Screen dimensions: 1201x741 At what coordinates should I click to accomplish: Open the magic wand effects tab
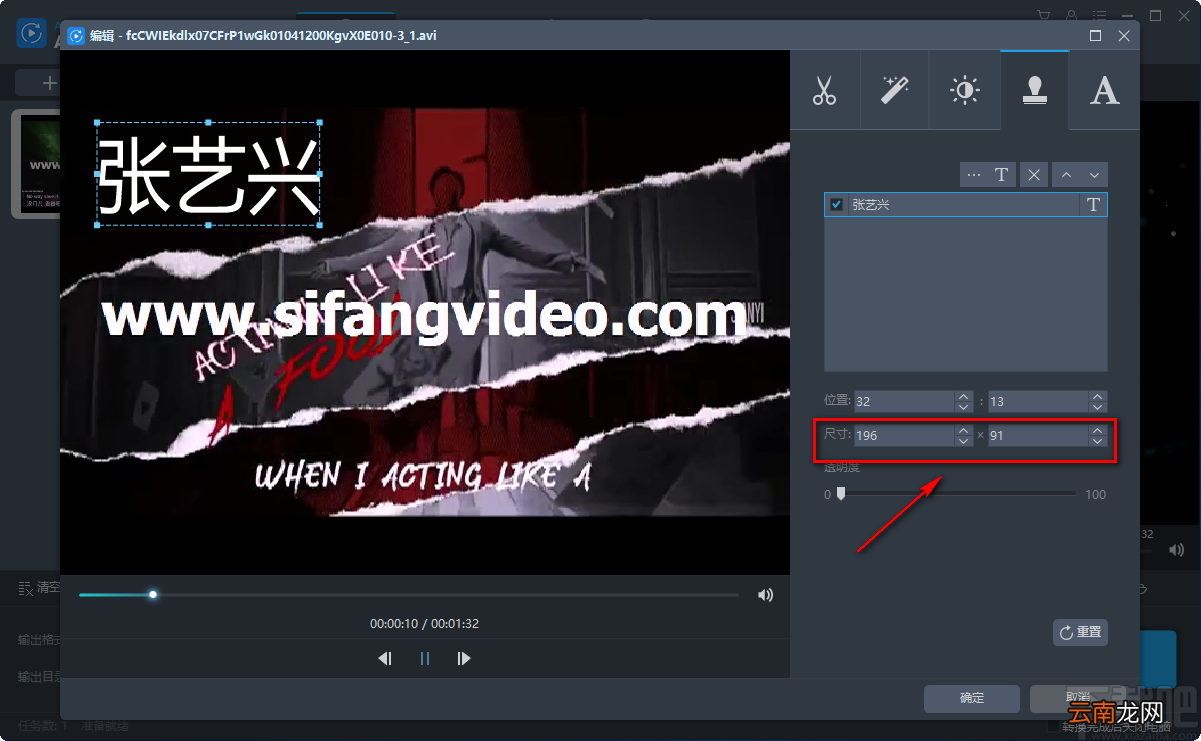click(894, 90)
